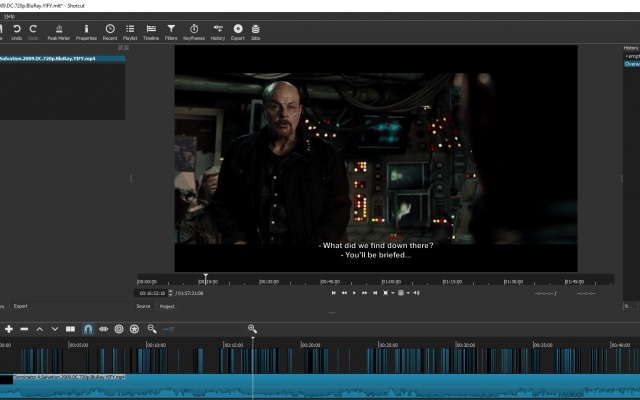Click the fast forward button in player
The width and height of the screenshot is (640, 400).
click(364, 293)
